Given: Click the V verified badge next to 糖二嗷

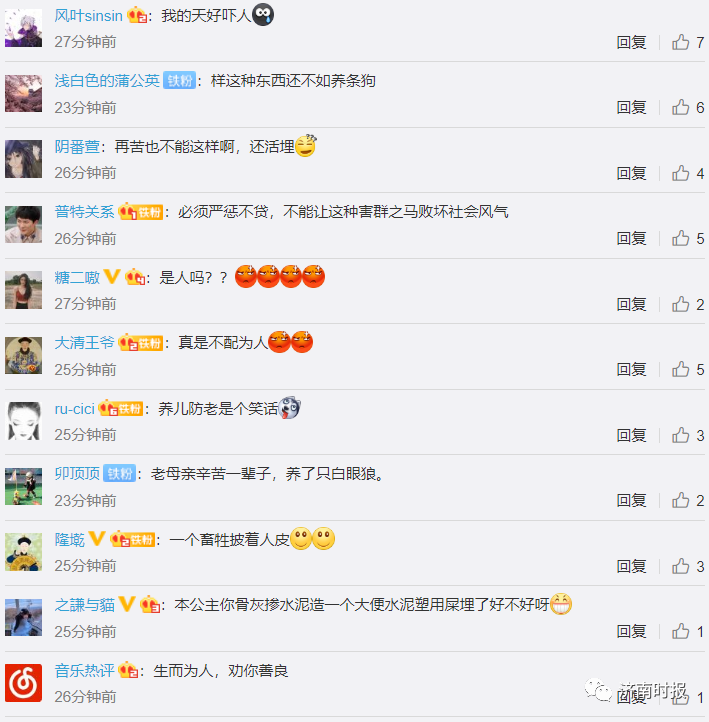Looking at the screenshot, I should [x=112, y=277].
